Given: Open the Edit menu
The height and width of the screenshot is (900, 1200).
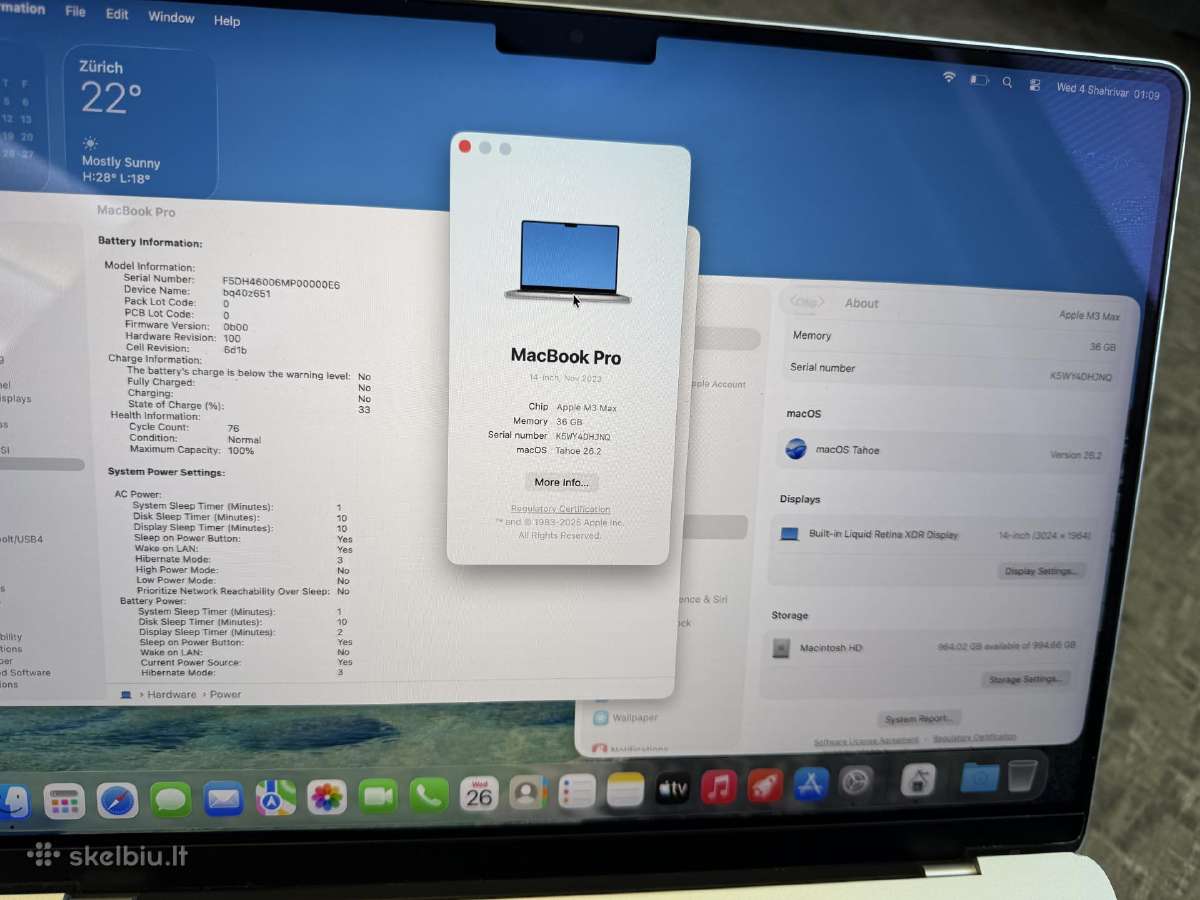Looking at the screenshot, I should pos(117,15).
